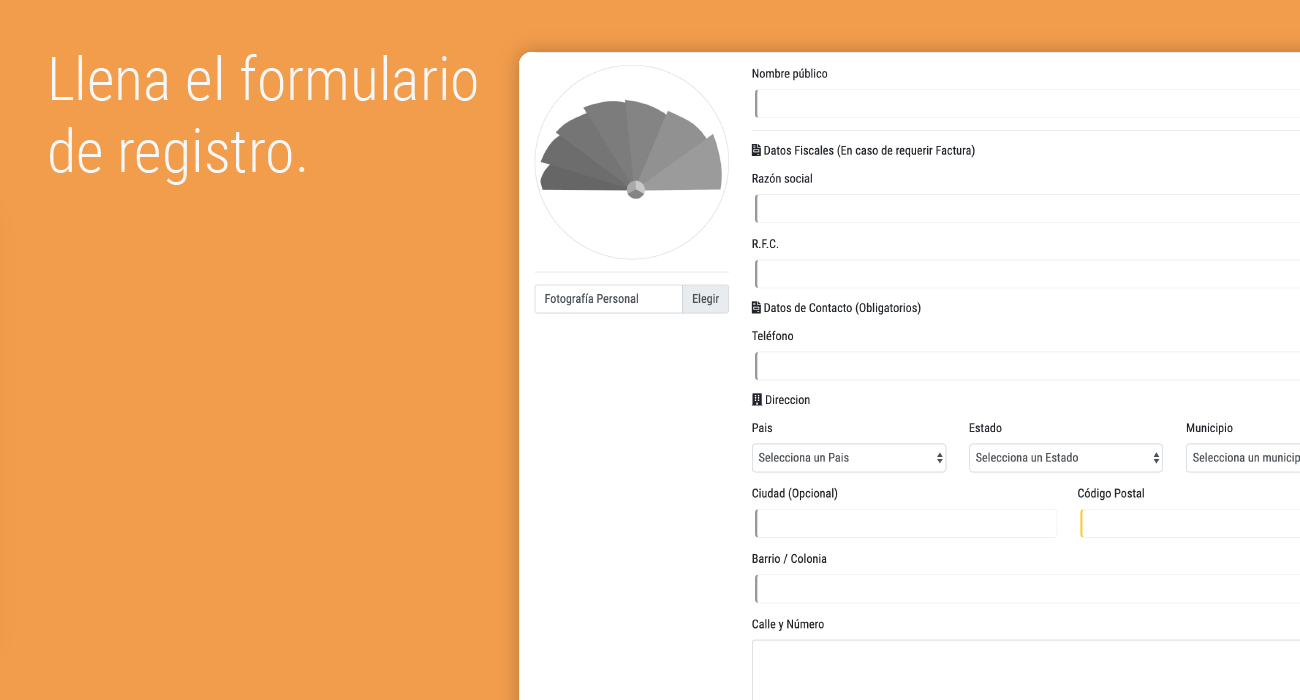Screen dimensions: 1300x700
Task: Open the Estado dropdown
Action: pyautogui.click(x=1066, y=458)
